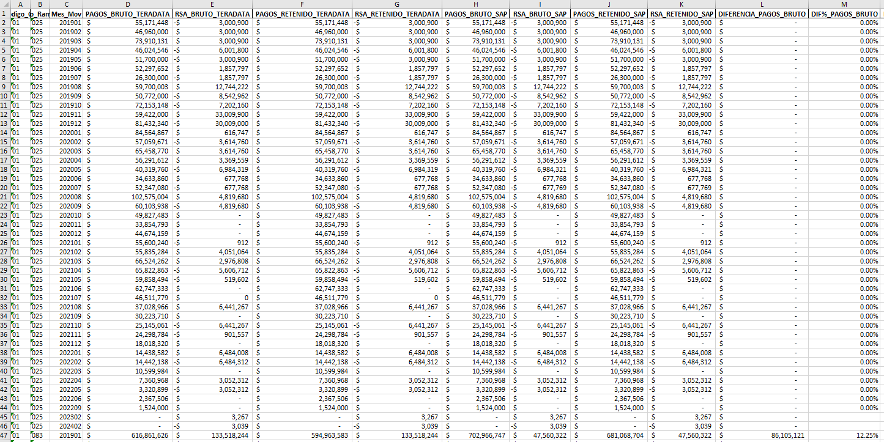Select 912 under RSA_BRUTO_TERADATA

point(213,242)
